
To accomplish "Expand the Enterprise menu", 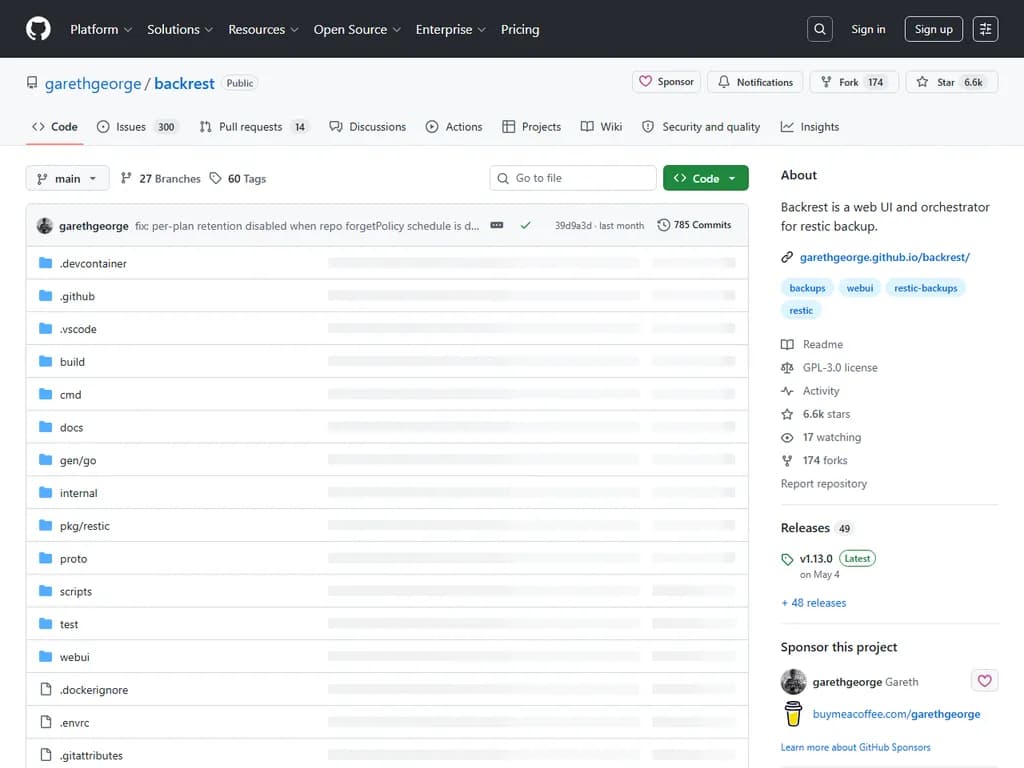I will [x=451, y=29].
